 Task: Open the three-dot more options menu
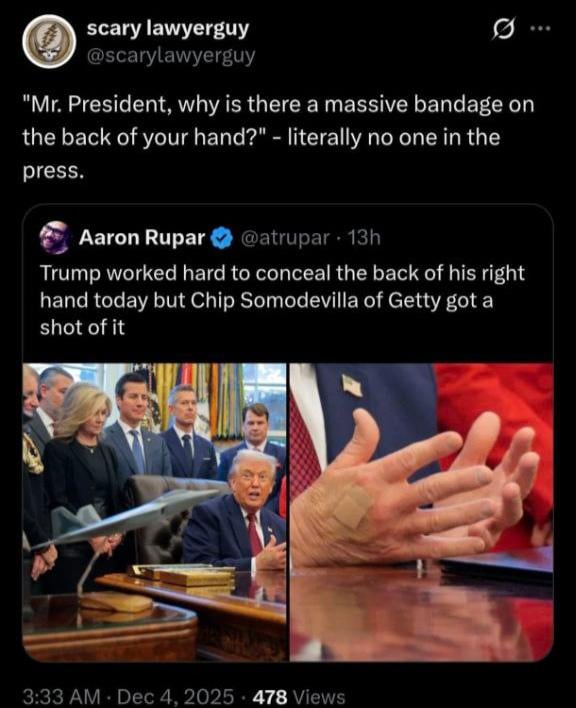540,28
